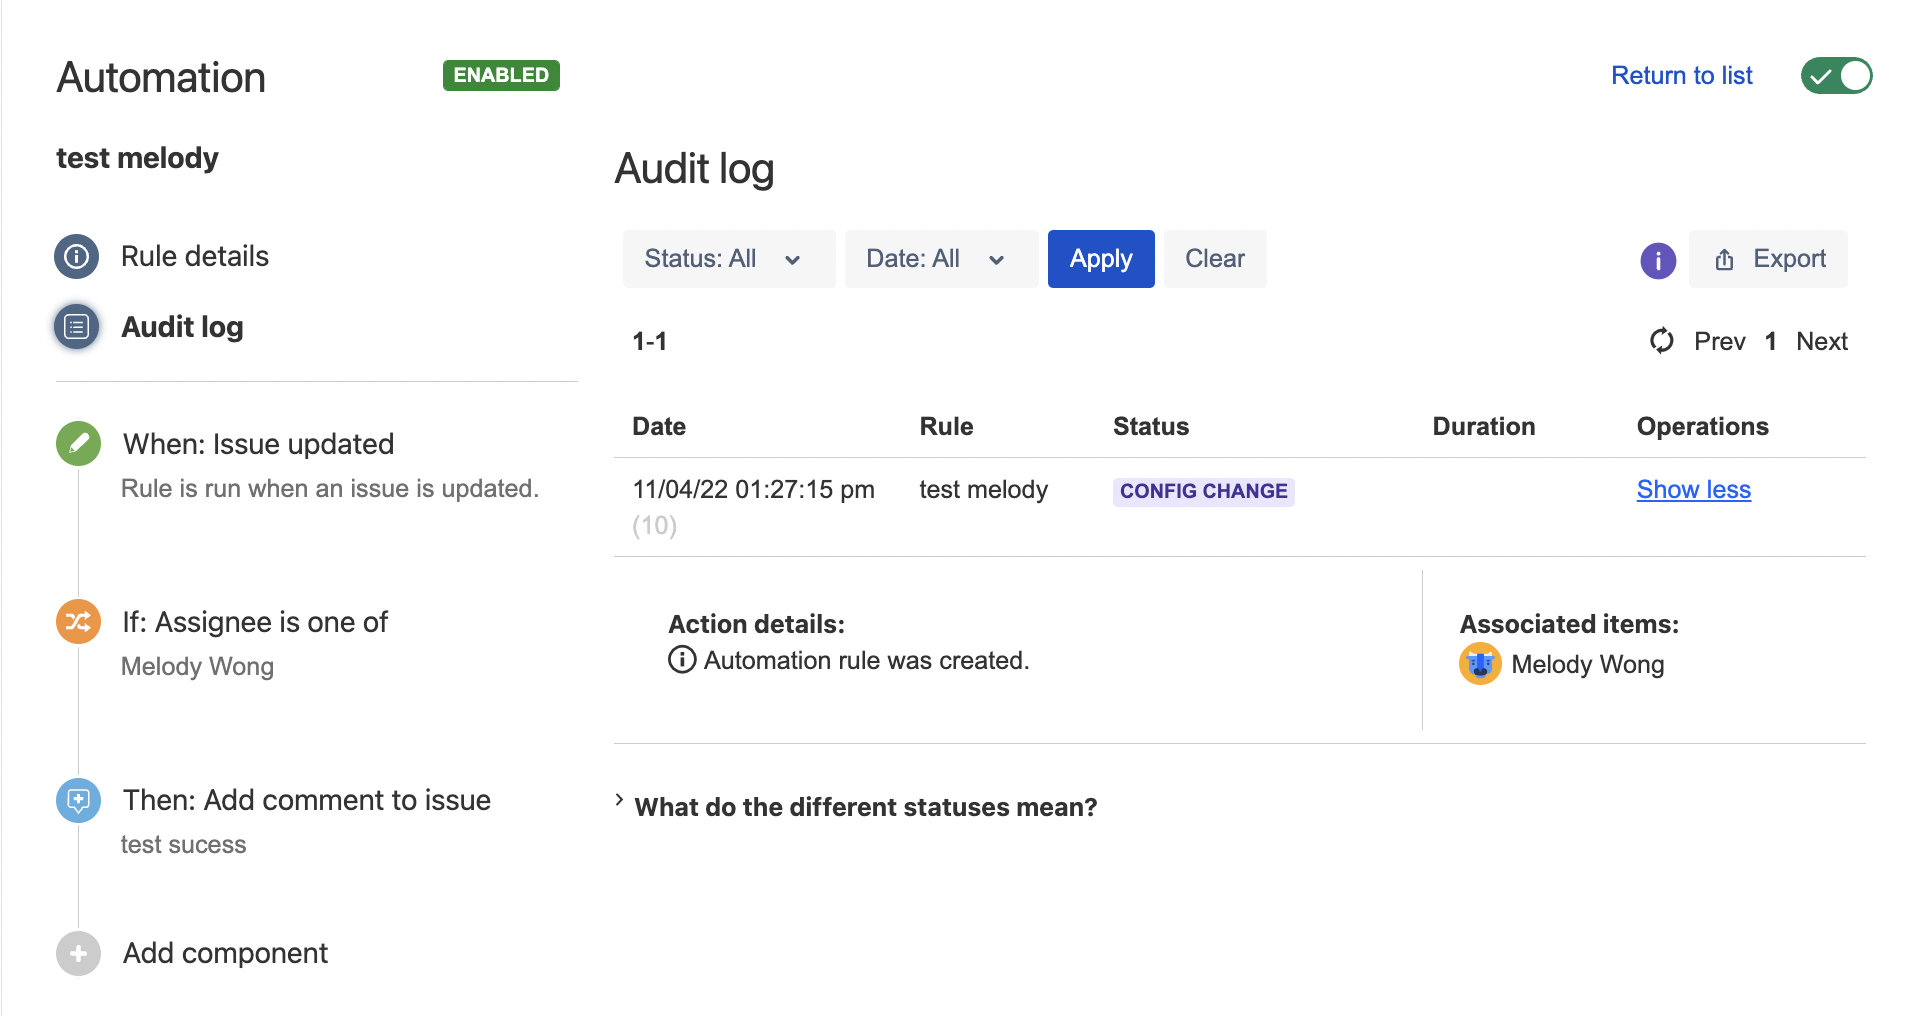Select the If: Assignee is one of component

coord(255,622)
